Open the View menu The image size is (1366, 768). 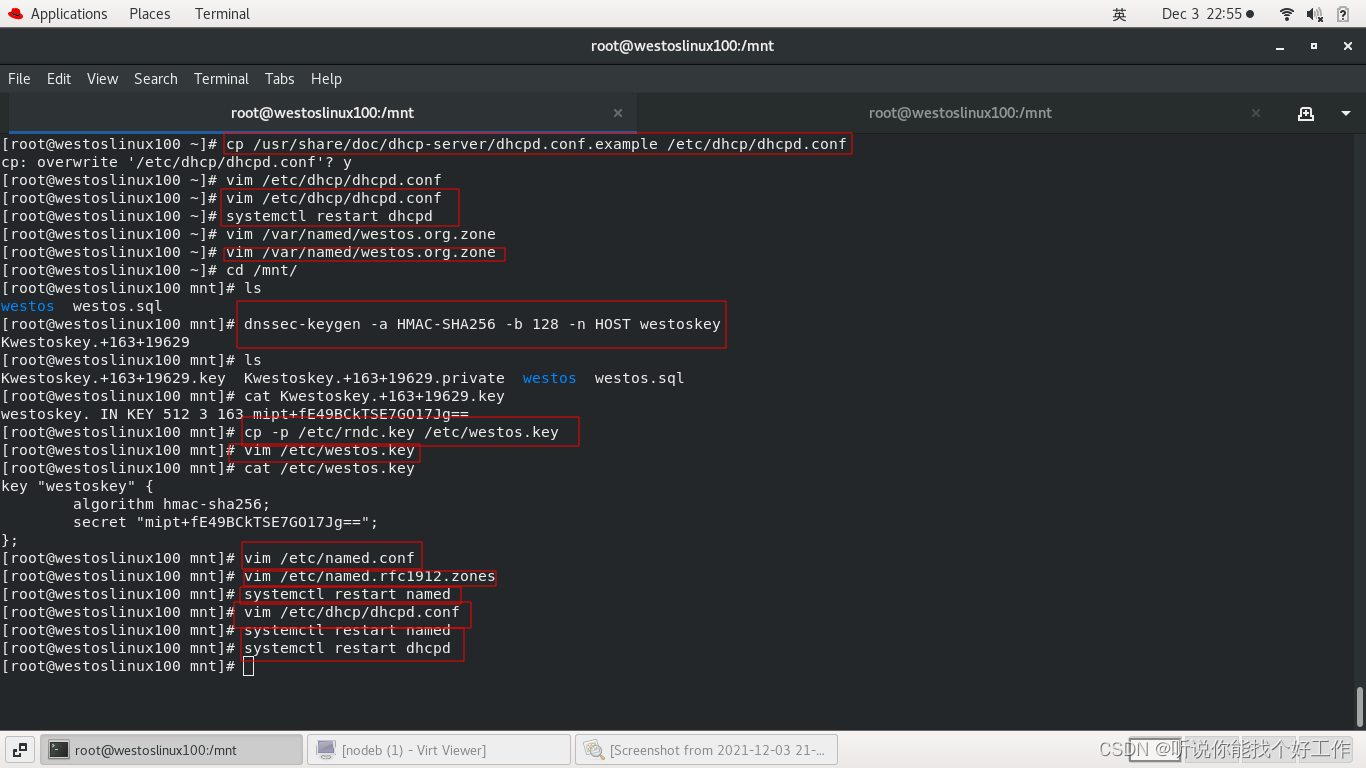[102, 79]
